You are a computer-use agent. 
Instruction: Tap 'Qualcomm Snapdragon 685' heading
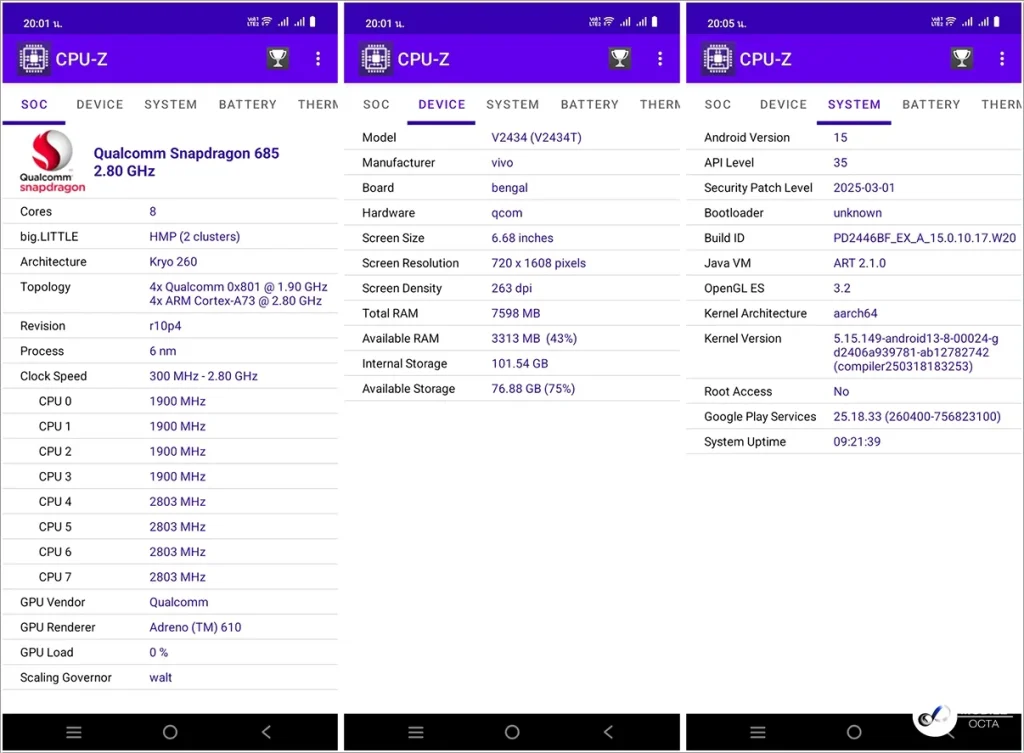[186, 153]
